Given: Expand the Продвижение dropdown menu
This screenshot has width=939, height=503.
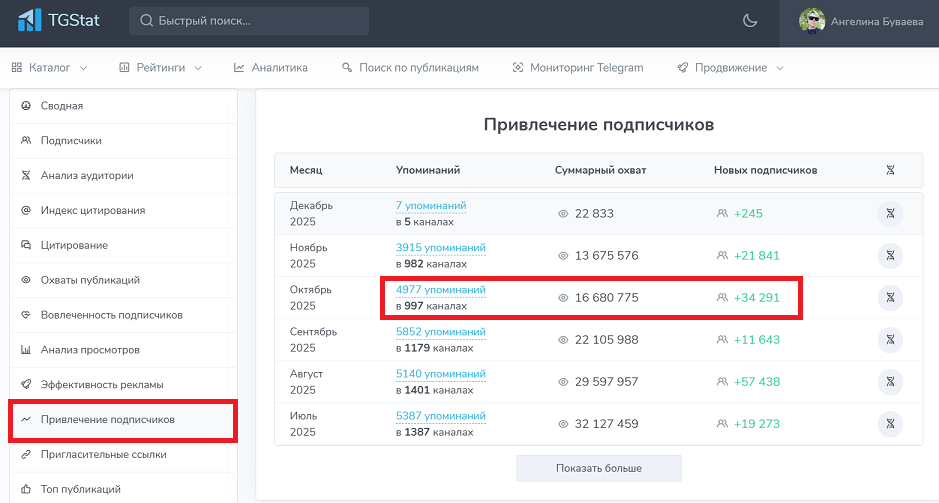Looking at the screenshot, I should click(730, 68).
